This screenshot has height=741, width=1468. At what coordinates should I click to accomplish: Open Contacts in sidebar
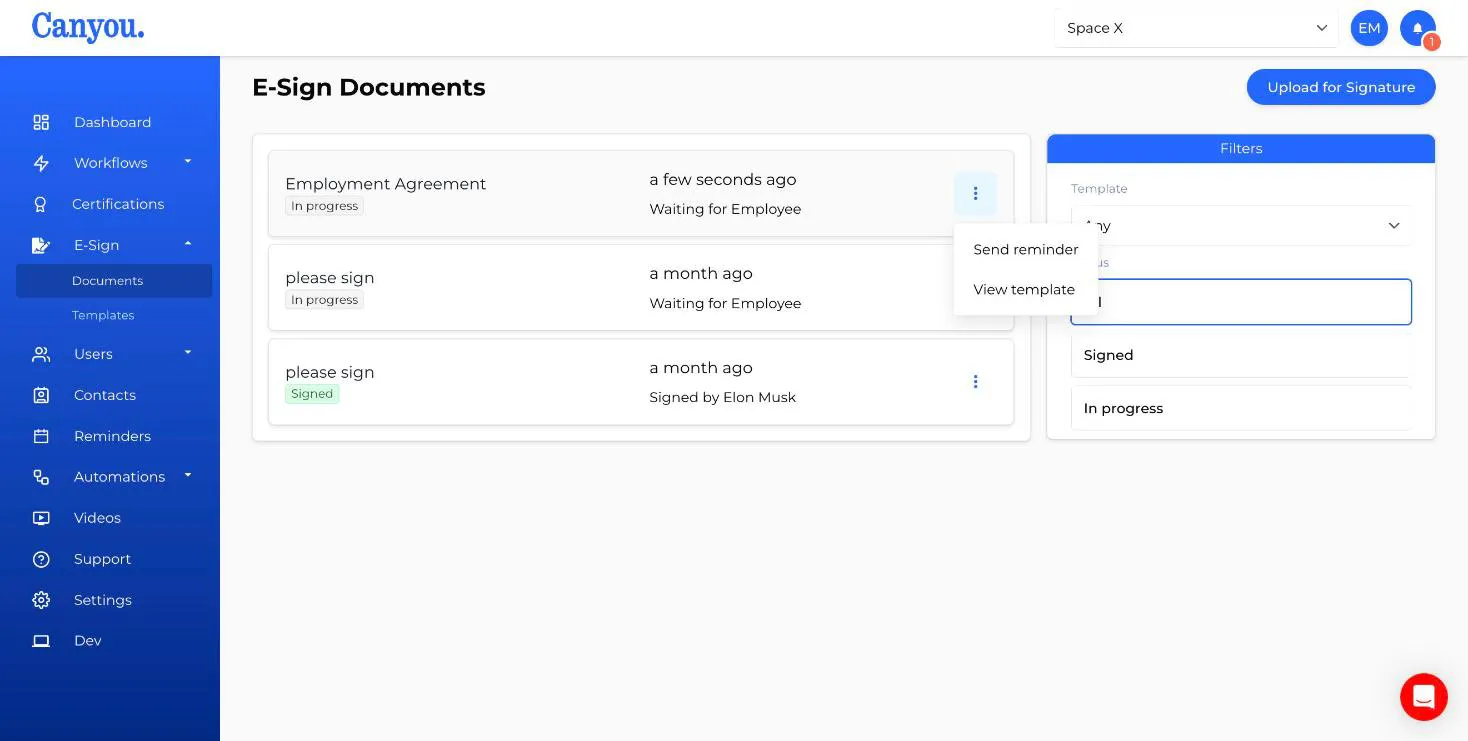[x=105, y=395]
